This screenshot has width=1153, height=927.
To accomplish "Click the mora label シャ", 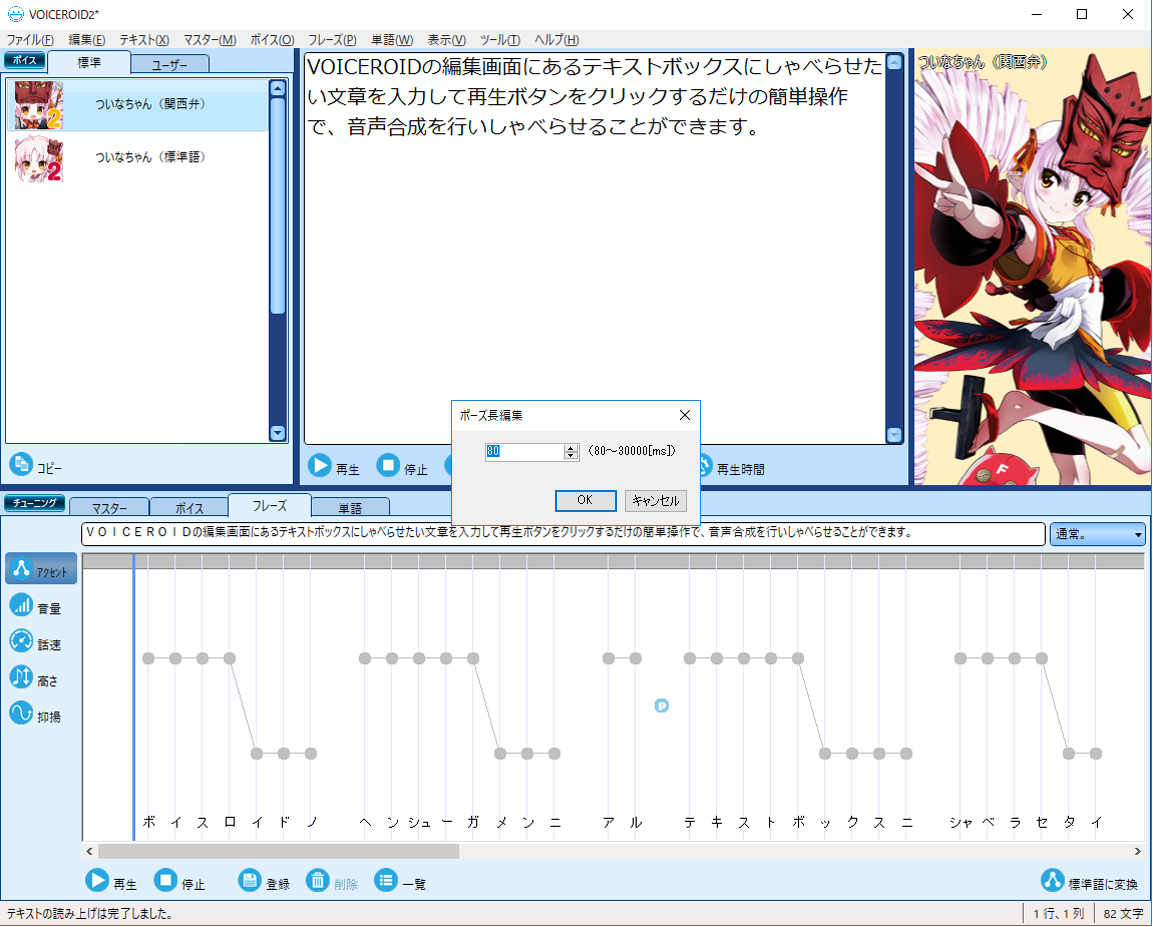I will (x=960, y=822).
